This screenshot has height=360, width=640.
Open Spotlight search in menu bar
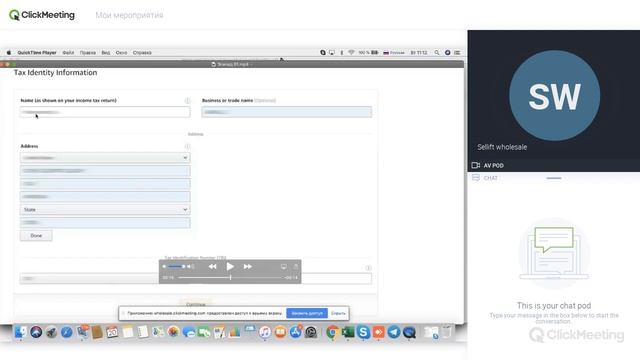coord(437,53)
